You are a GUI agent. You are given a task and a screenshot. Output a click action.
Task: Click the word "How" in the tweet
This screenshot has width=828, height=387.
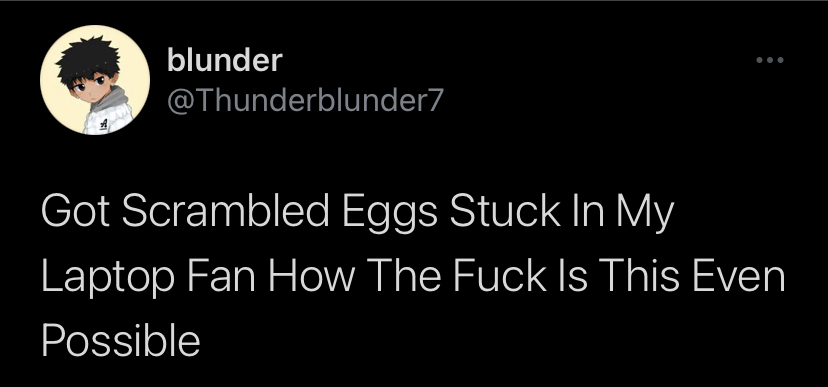coord(309,276)
